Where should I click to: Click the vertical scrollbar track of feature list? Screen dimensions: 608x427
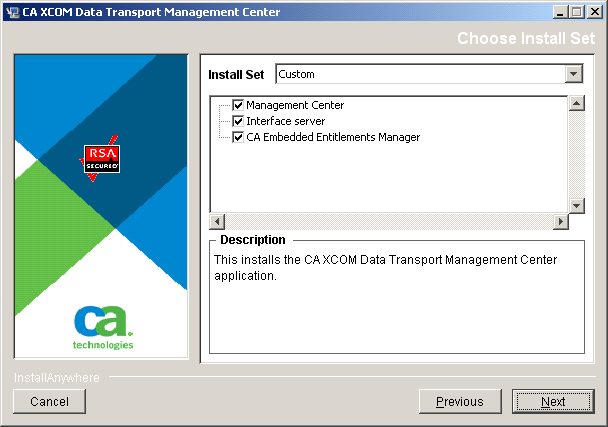(x=577, y=154)
